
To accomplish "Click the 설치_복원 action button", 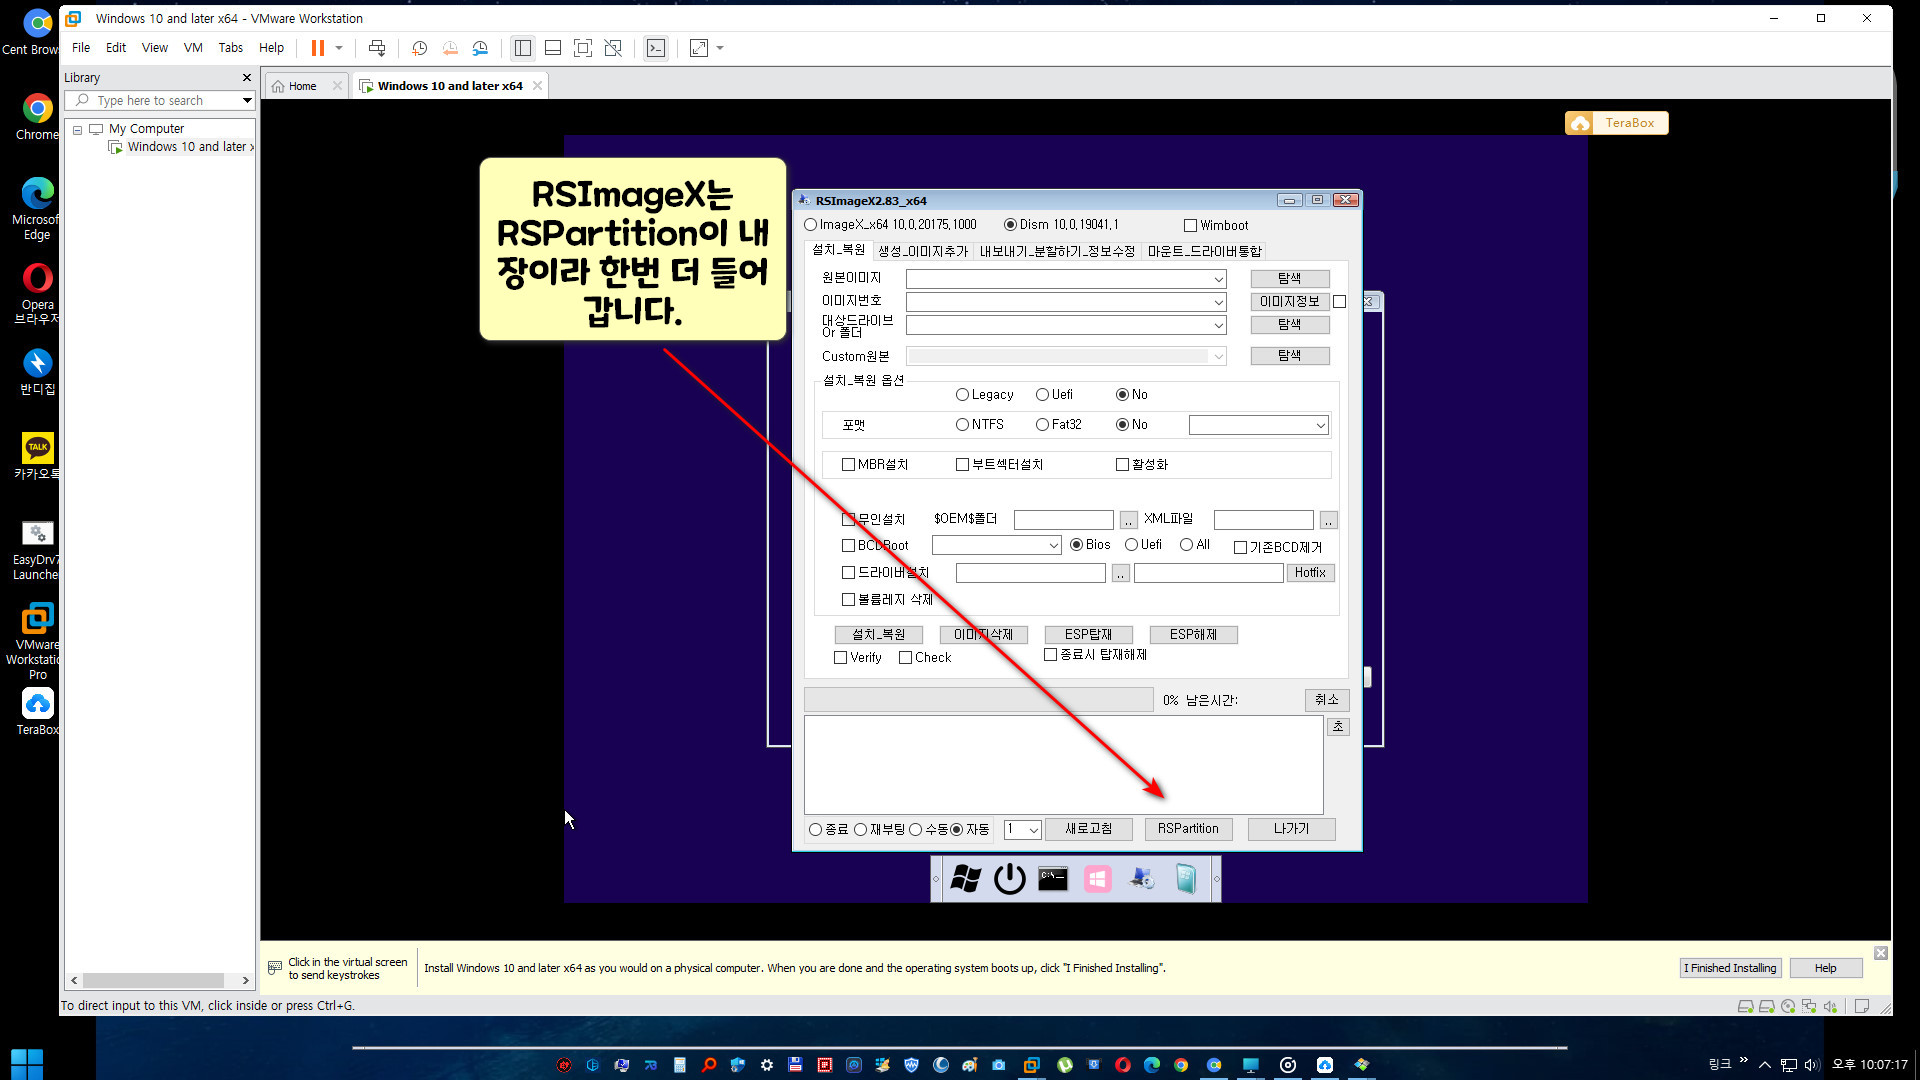I will (x=878, y=635).
